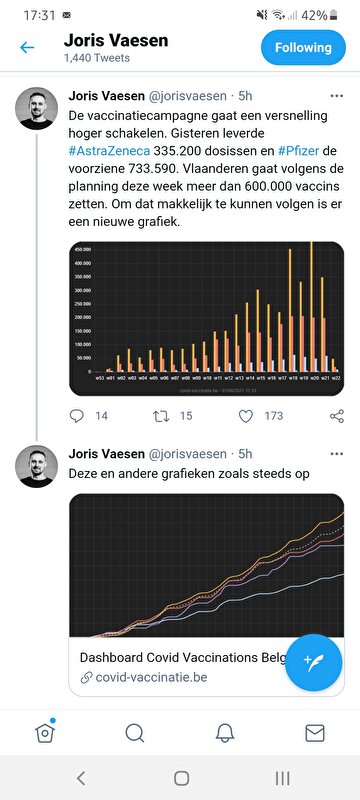
Task: Open the three-dot menu on the second tweet
Action: tap(337, 454)
